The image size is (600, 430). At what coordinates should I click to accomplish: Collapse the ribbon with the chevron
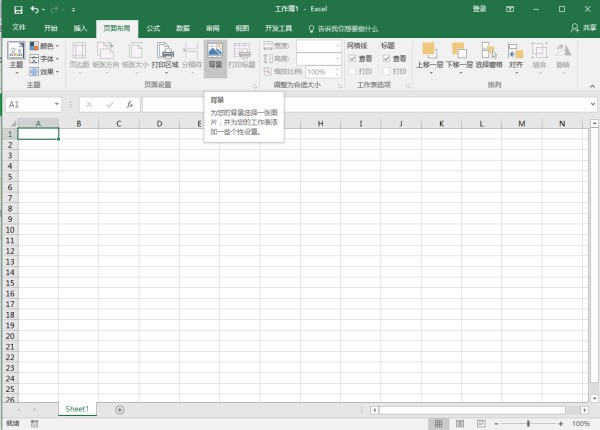click(592, 86)
